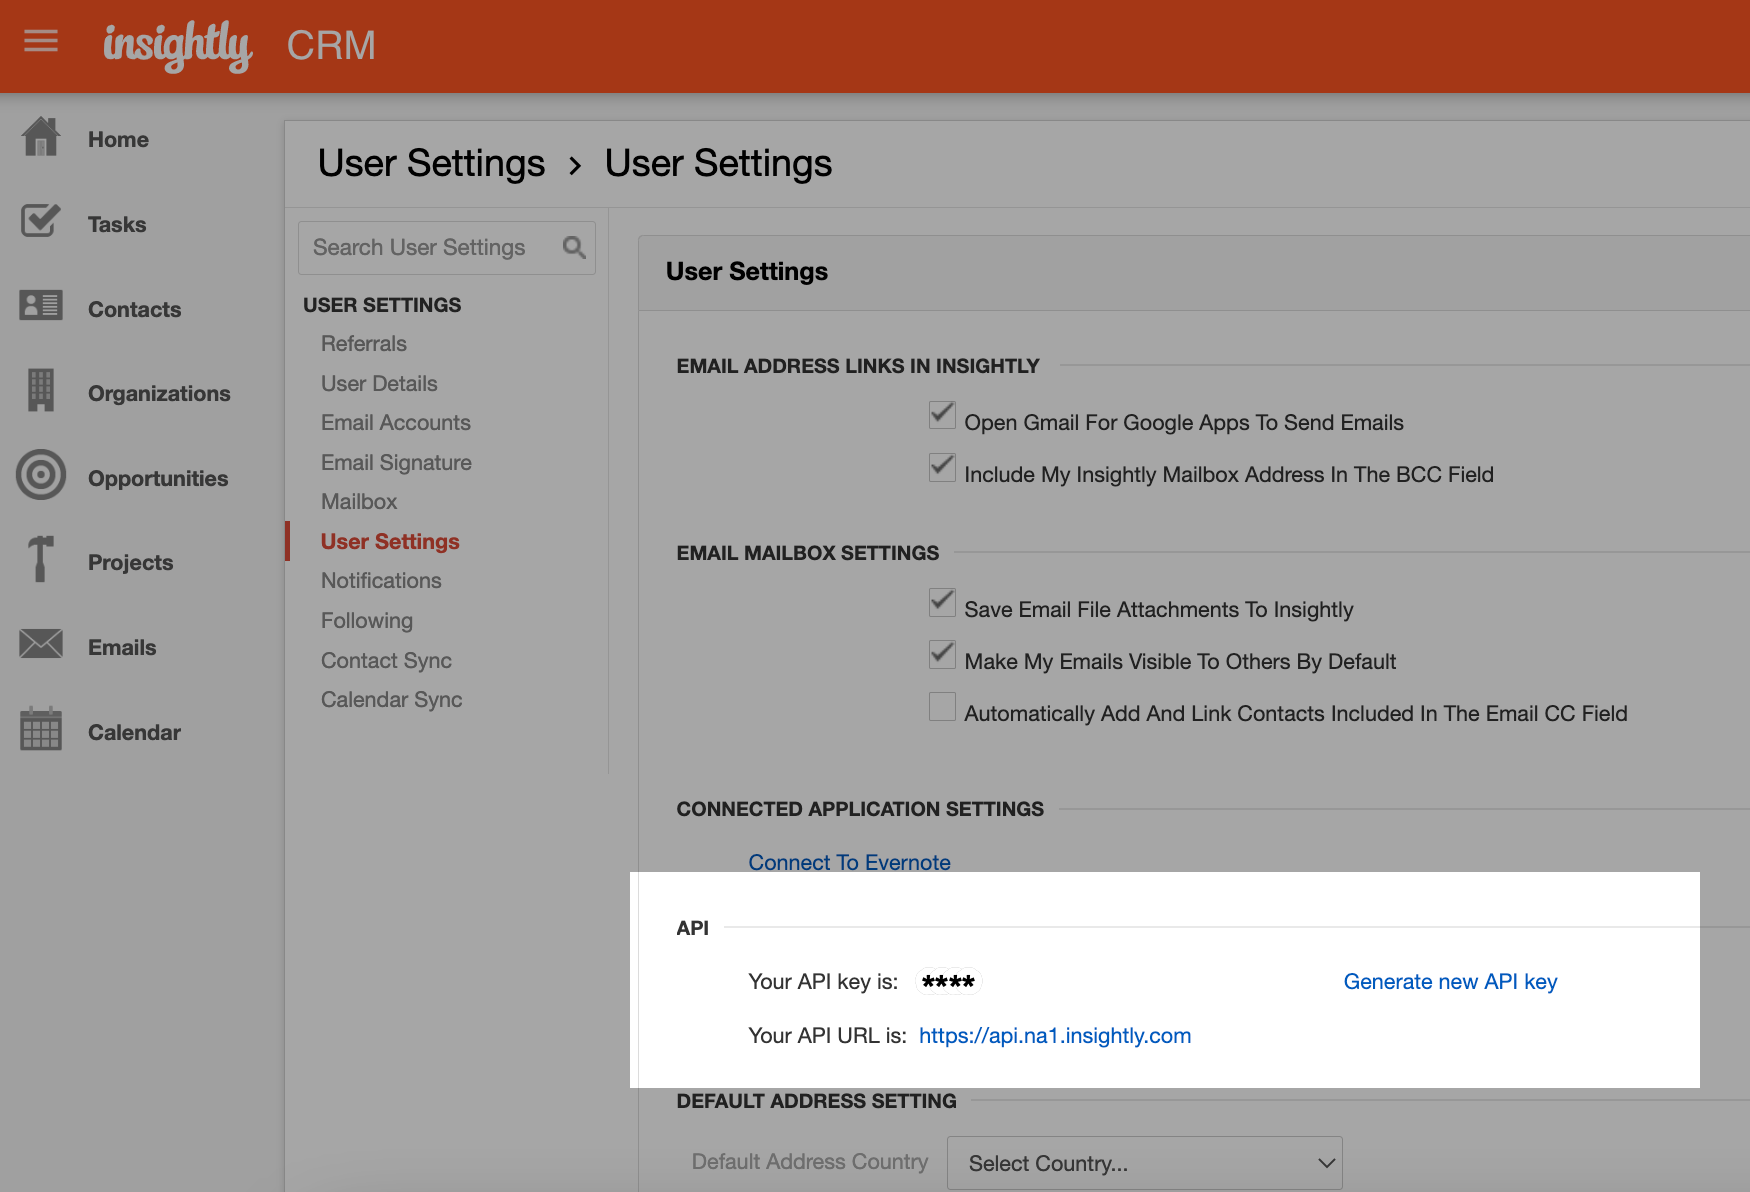
Task: Uncheck Open Gmail For Google Apps checkbox
Action: coord(942,415)
